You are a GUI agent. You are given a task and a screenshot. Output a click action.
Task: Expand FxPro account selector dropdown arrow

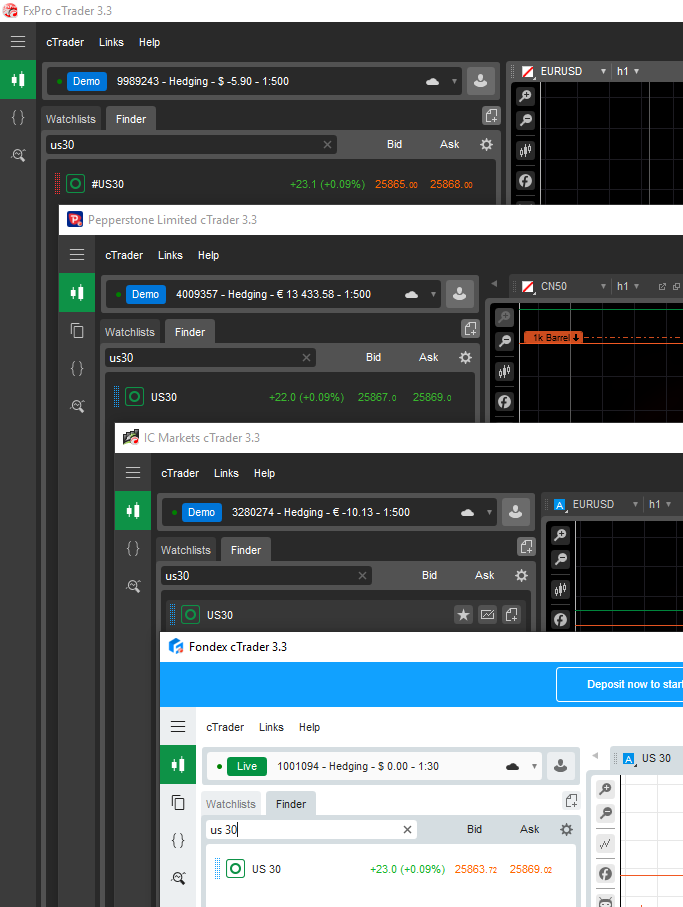454,82
